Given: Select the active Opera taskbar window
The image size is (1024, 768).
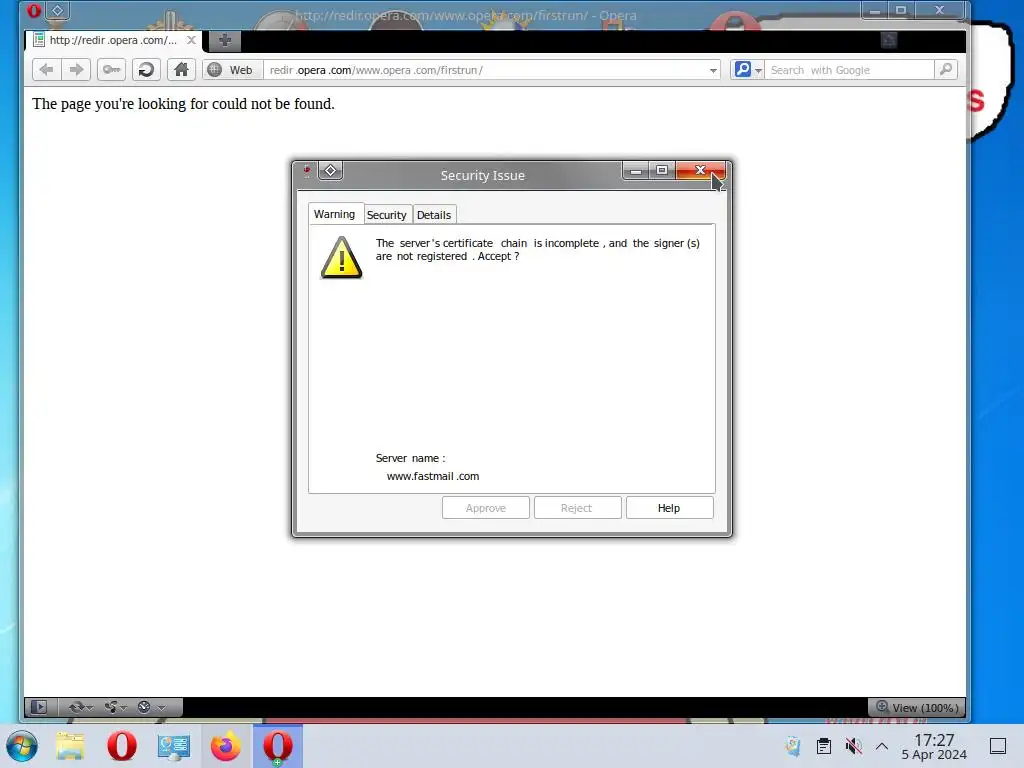Looking at the screenshot, I should pos(278,746).
